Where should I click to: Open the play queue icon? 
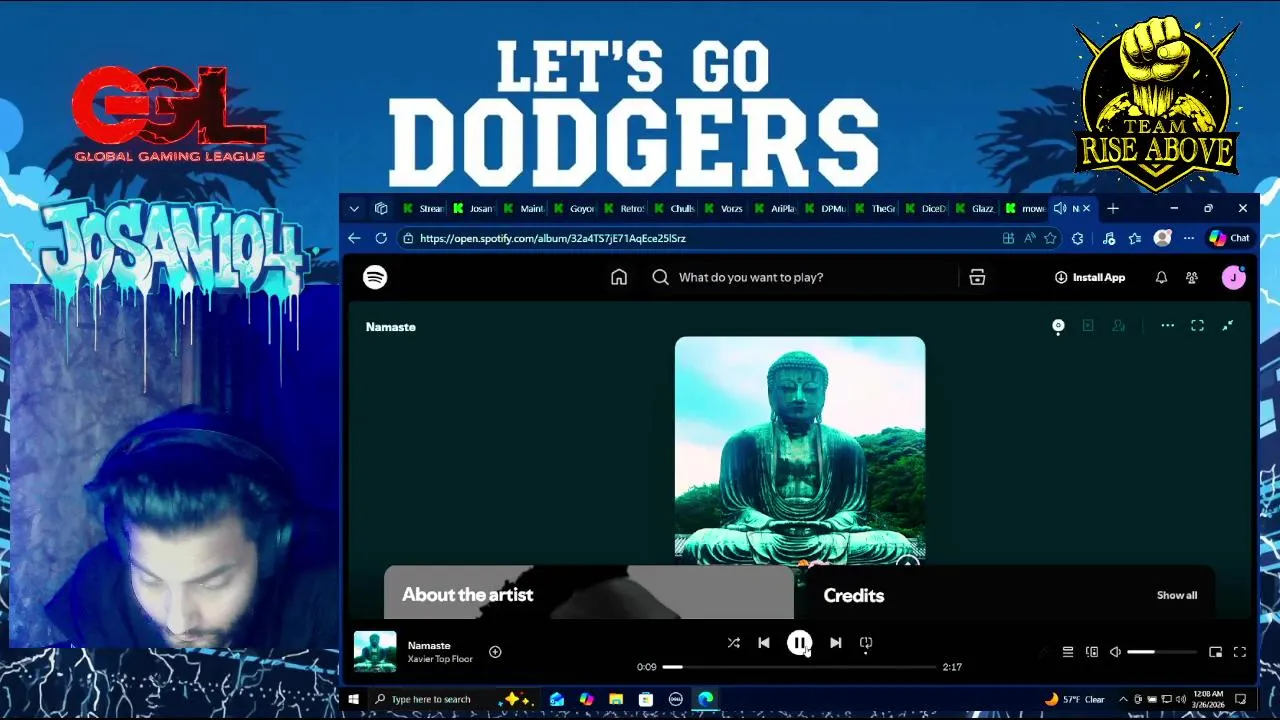(x=1067, y=652)
